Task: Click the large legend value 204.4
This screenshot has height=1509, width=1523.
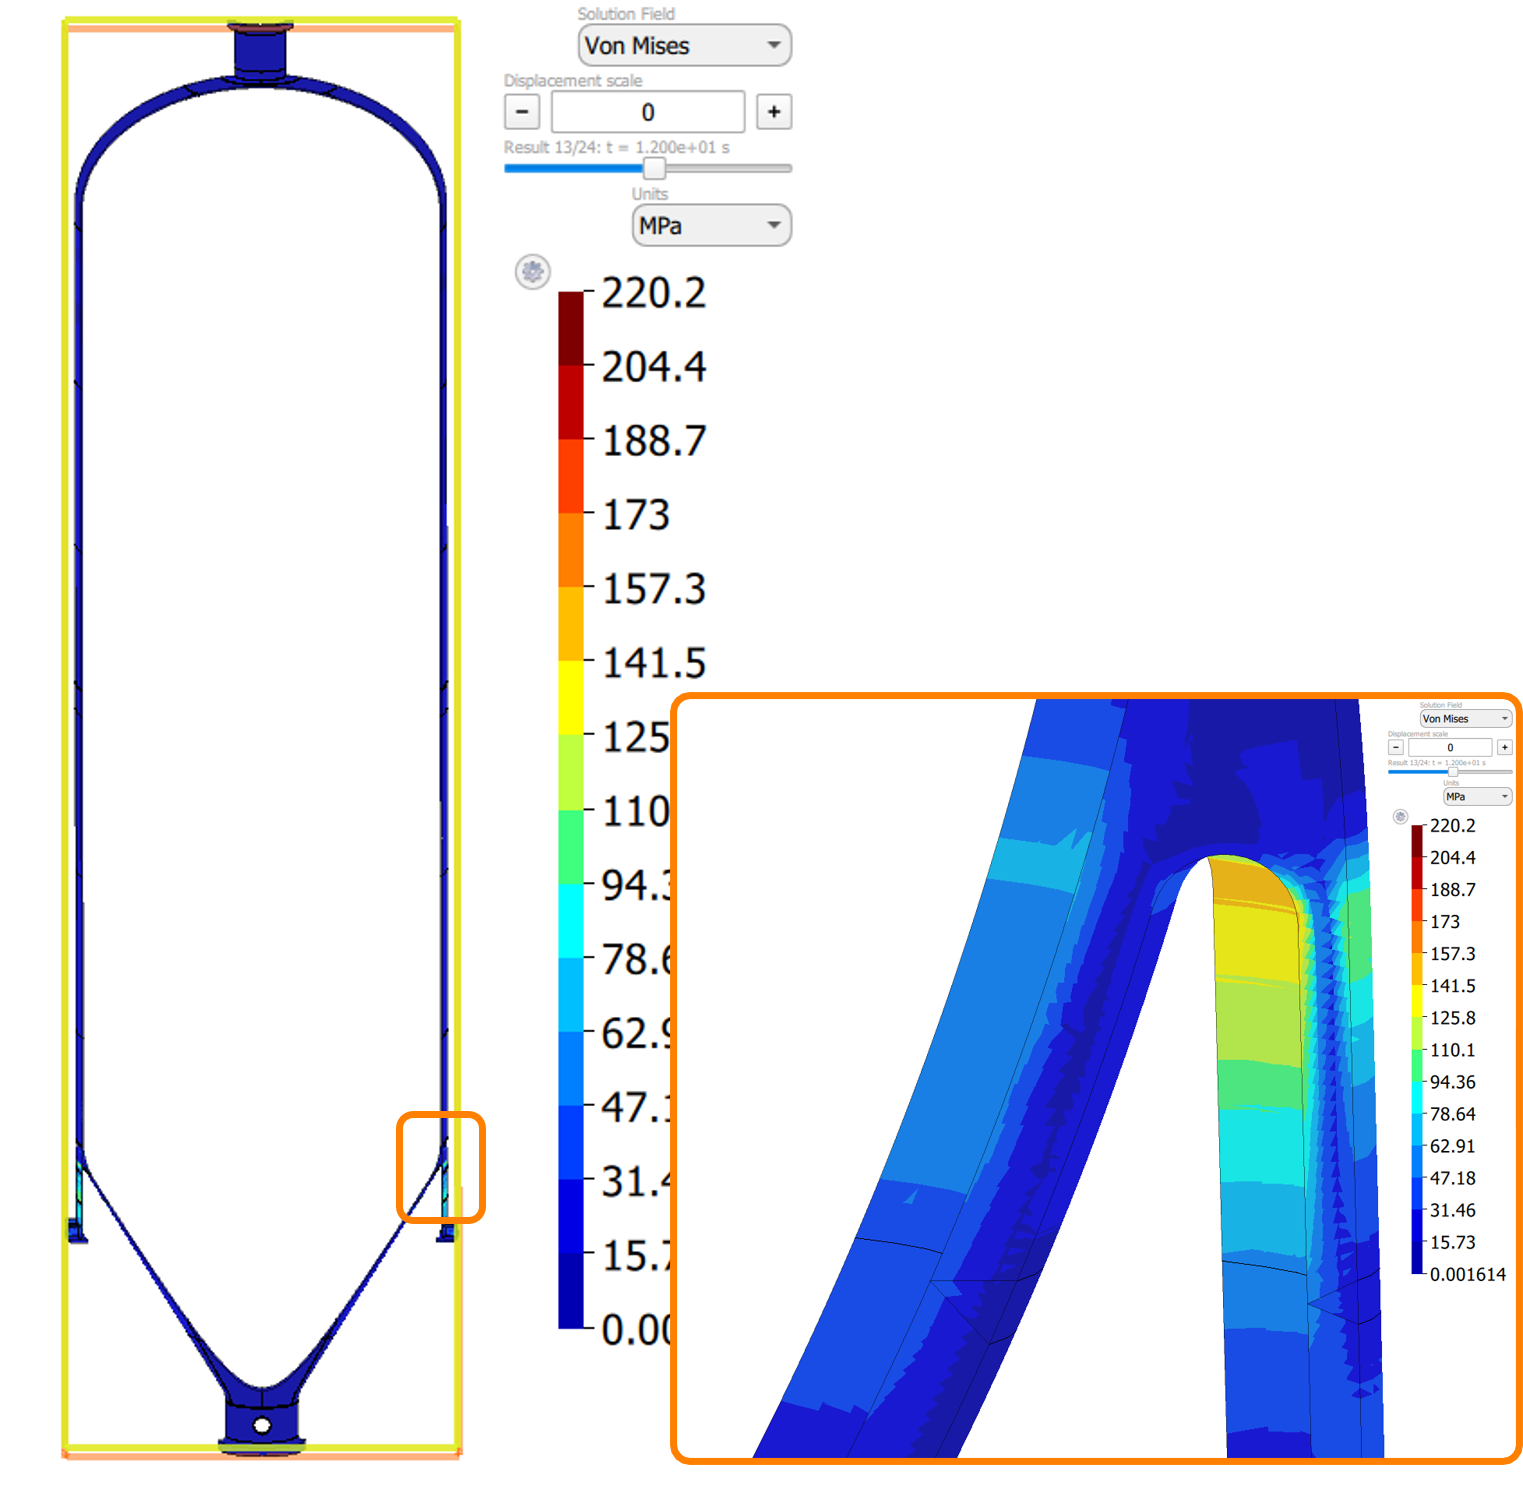Action: click(654, 367)
